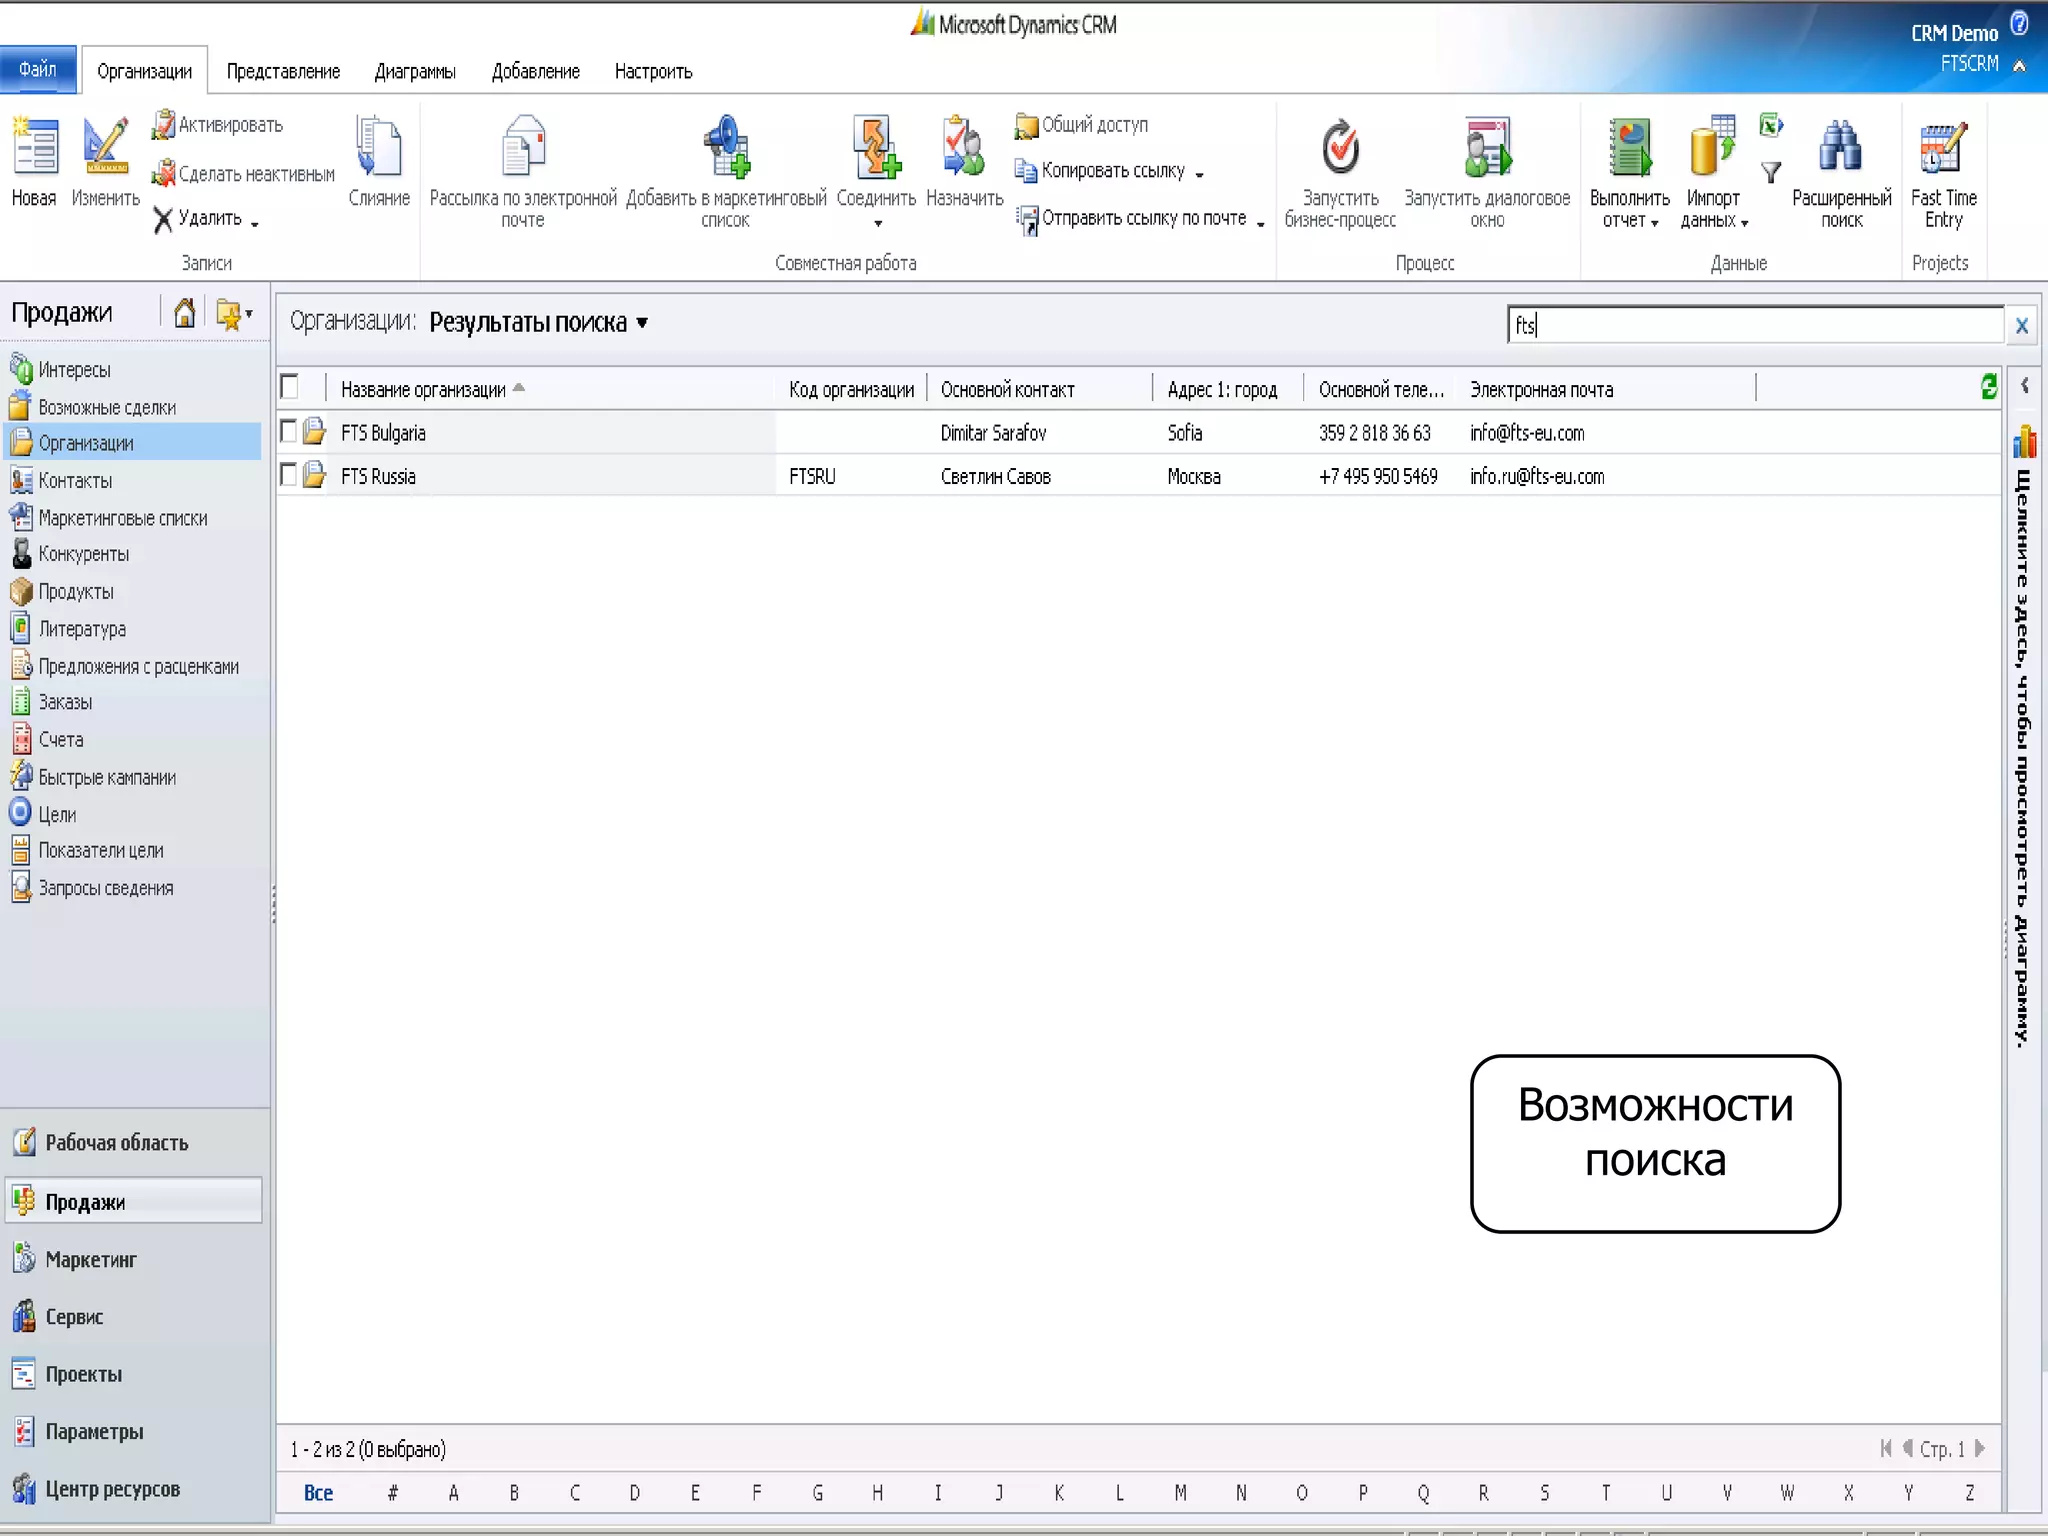The height and width of the screenshot is (1536, 2048).
Task: Expand the Копировать ссылку dropdown
Action: point(1199,175)
